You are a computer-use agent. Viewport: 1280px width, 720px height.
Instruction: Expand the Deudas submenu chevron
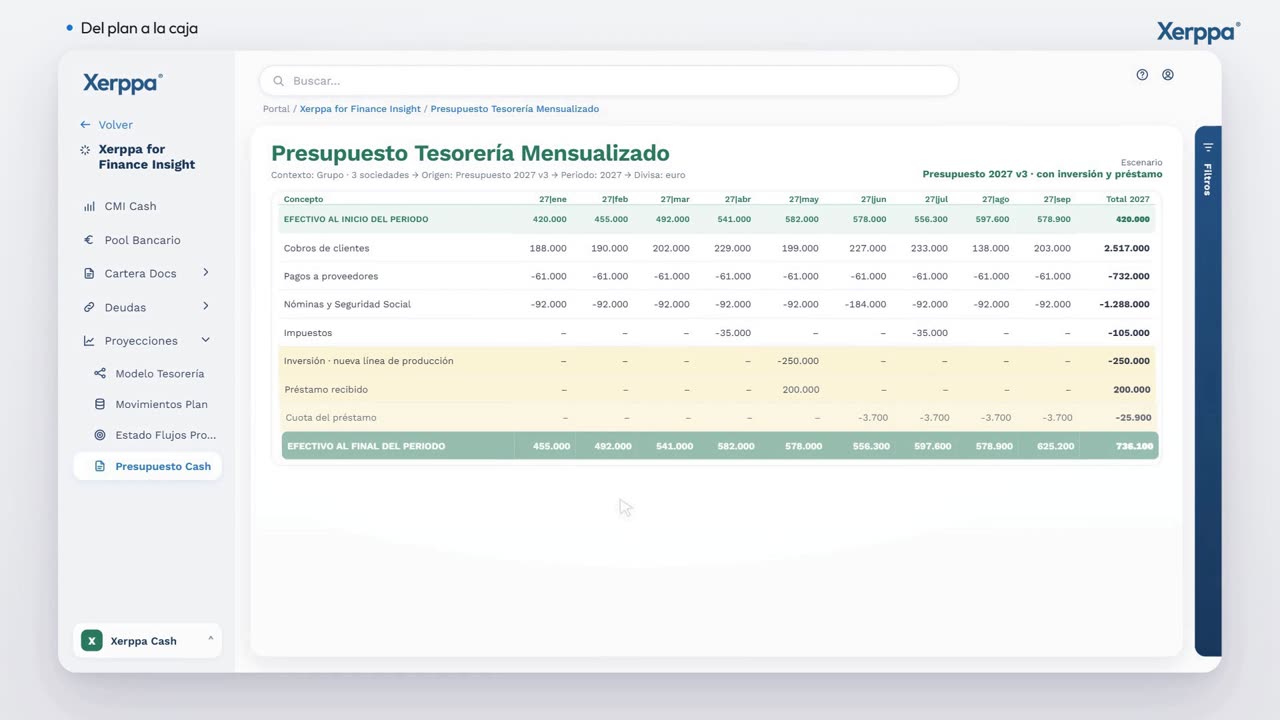click(206, 306)
